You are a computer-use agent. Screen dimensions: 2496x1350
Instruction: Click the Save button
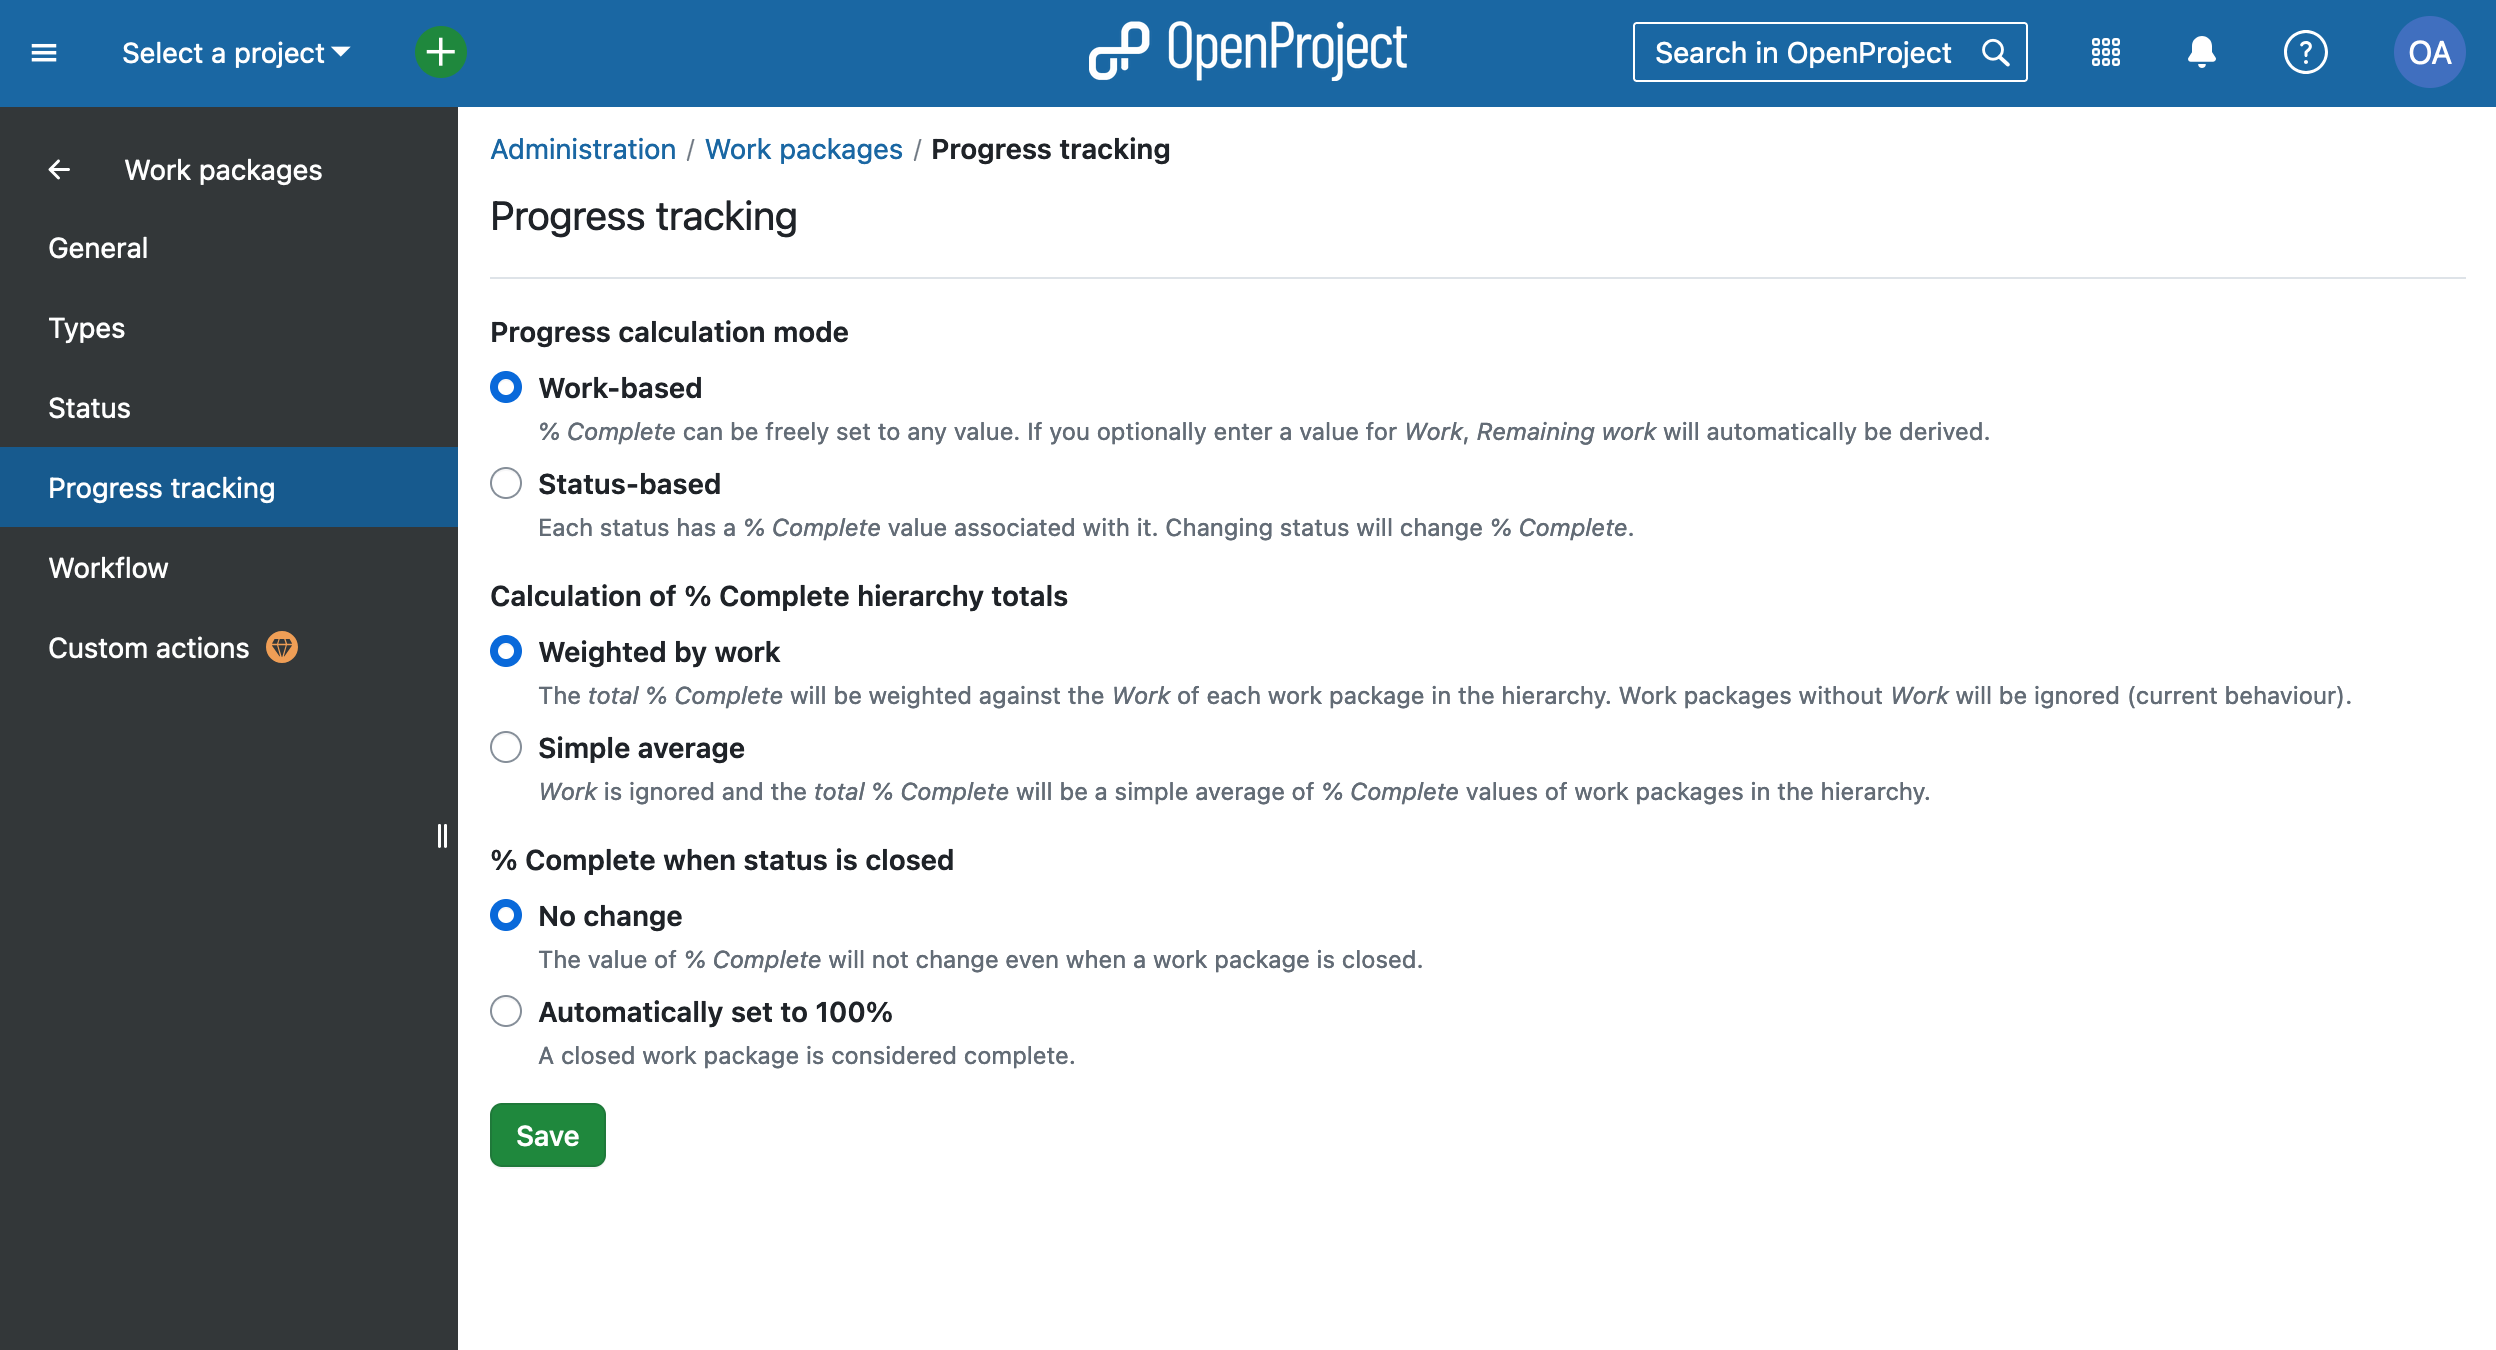pos(548,1134)
